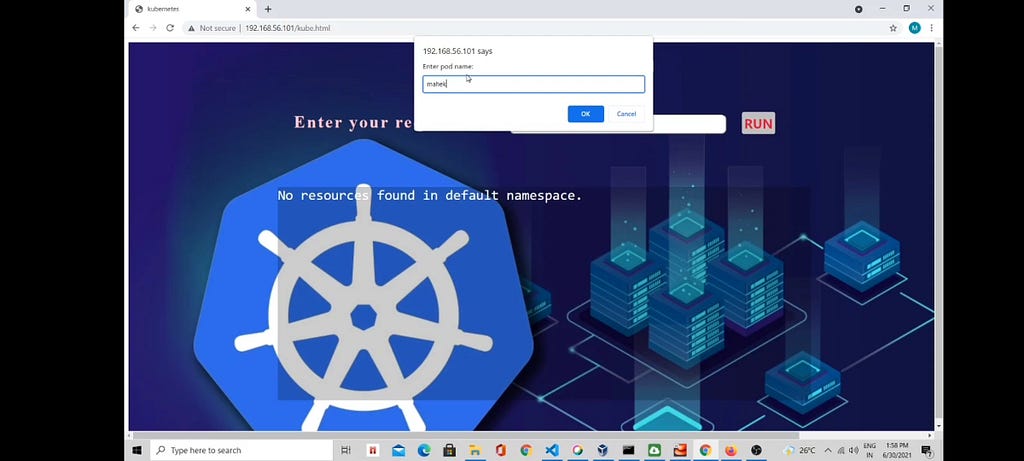This screenshot has width=1024, height=461.
Task: Open the OBS icon on the taskbar
Action: point(756,450)
